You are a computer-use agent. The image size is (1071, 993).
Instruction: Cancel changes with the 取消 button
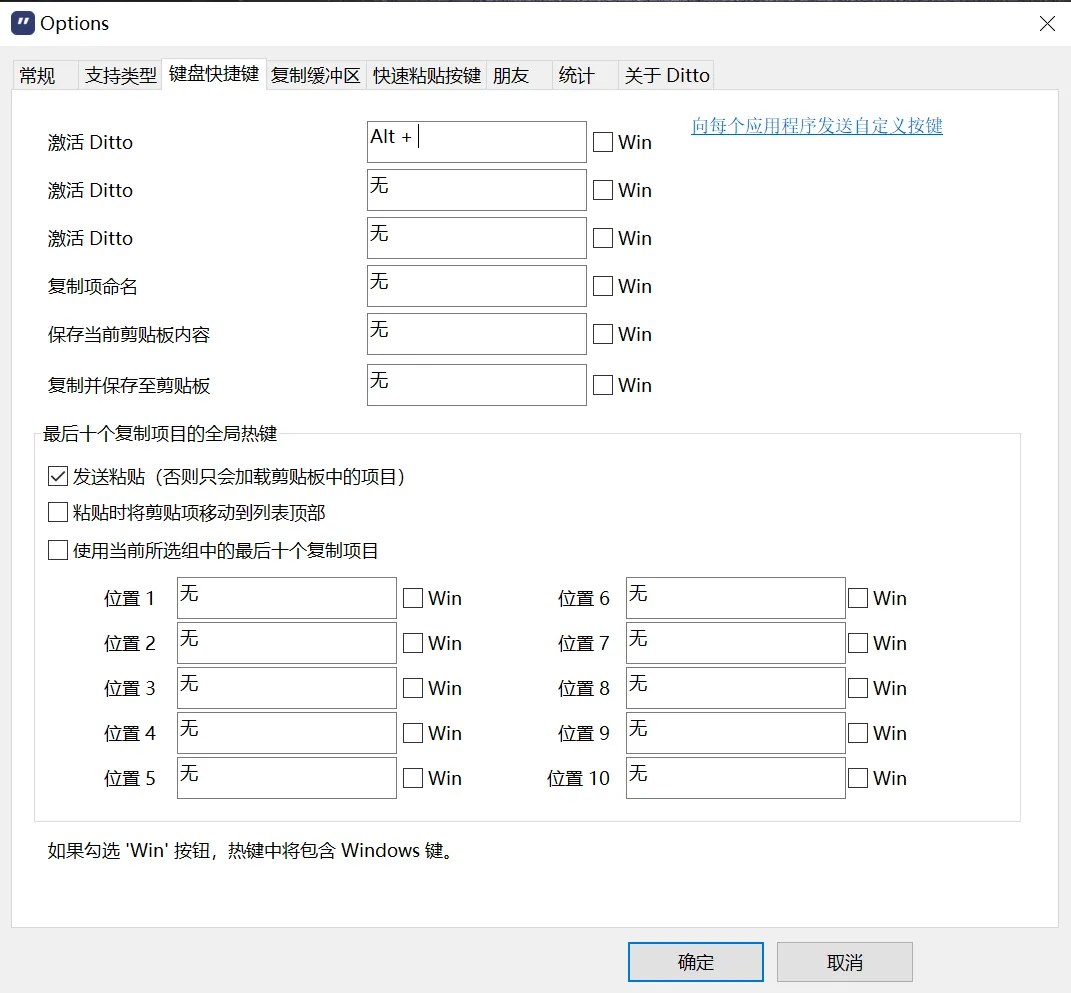pos(845,962)
